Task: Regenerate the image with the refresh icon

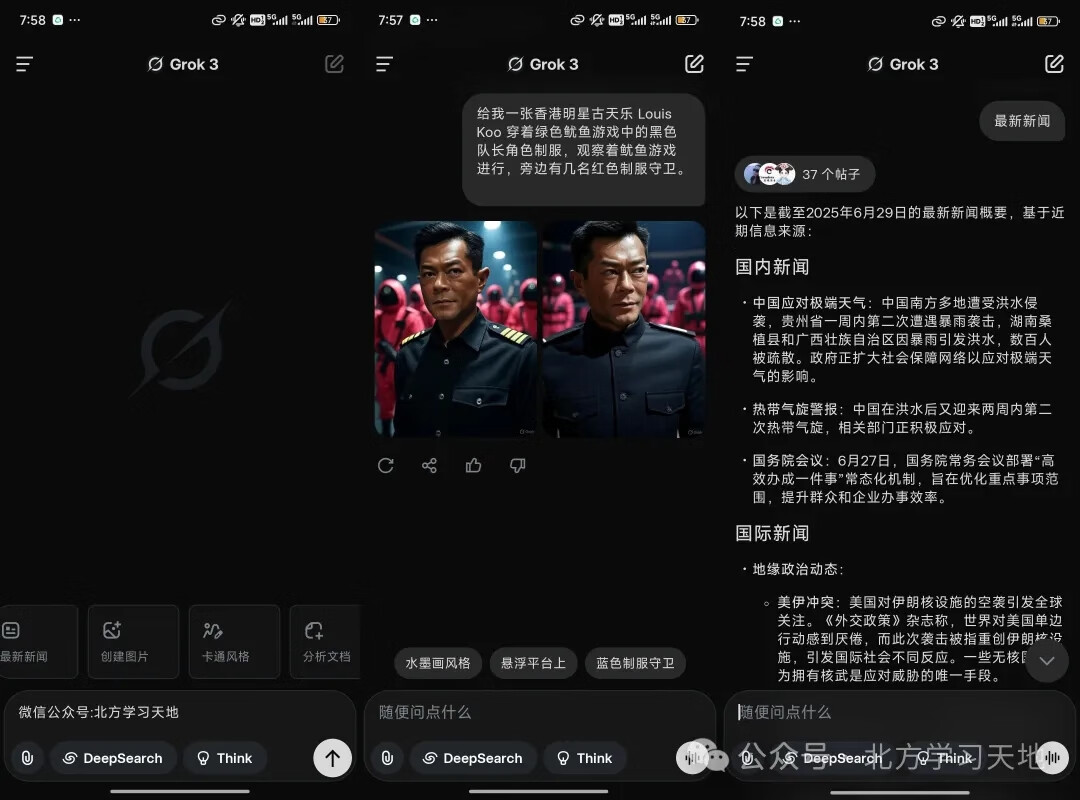Action: coord(386,465)
